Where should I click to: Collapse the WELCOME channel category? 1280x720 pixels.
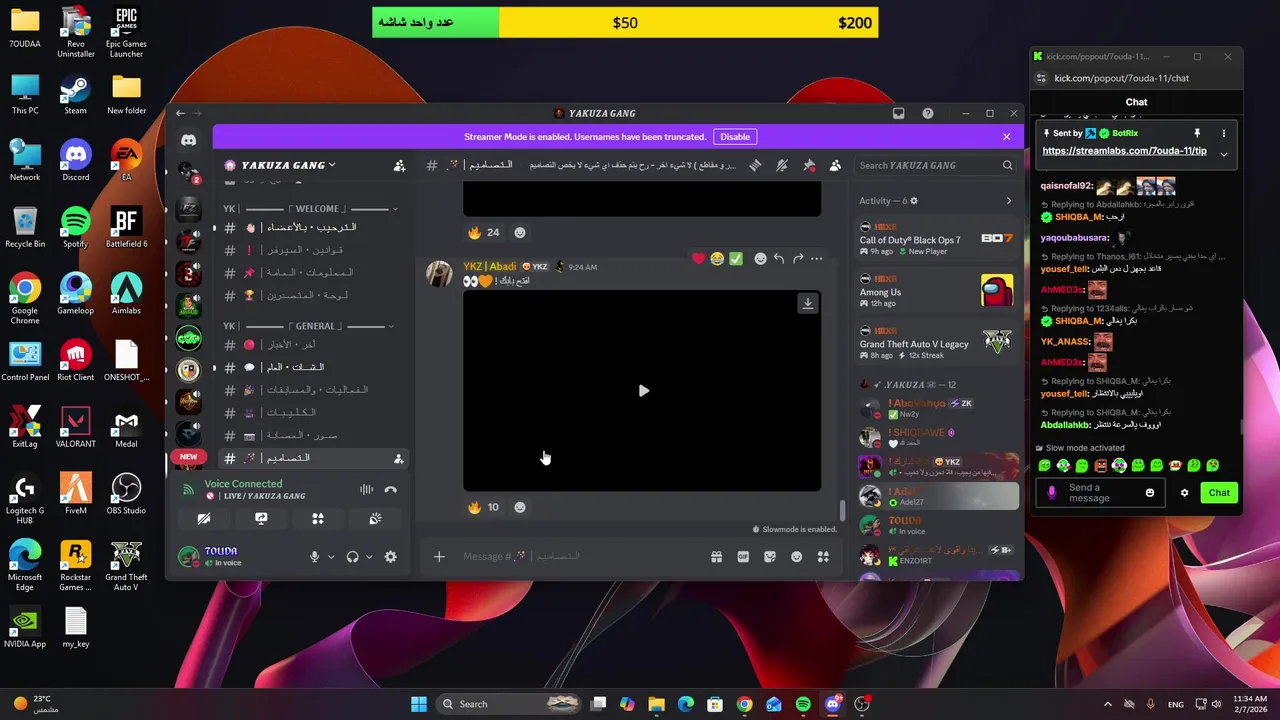310,209
